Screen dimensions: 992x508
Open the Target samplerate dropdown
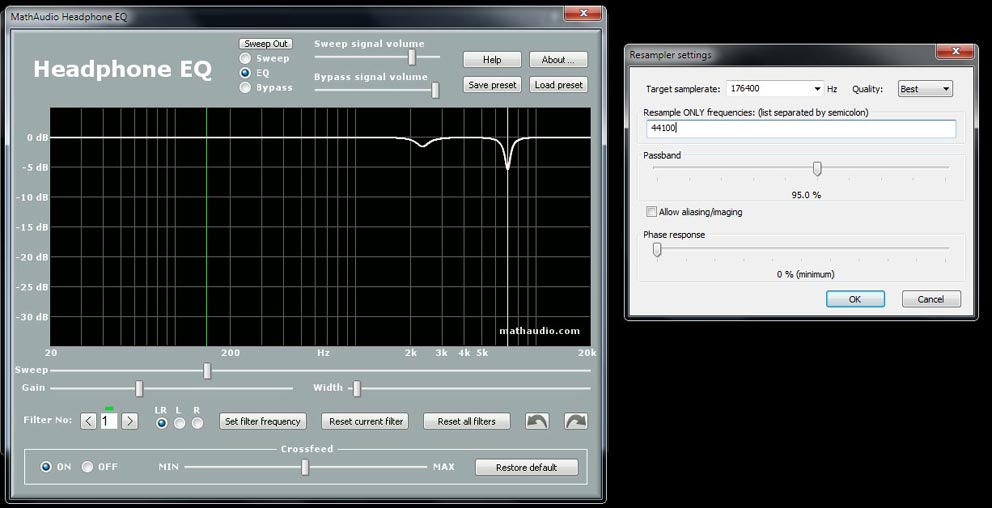pyautogui.click(x=818, y=89)
